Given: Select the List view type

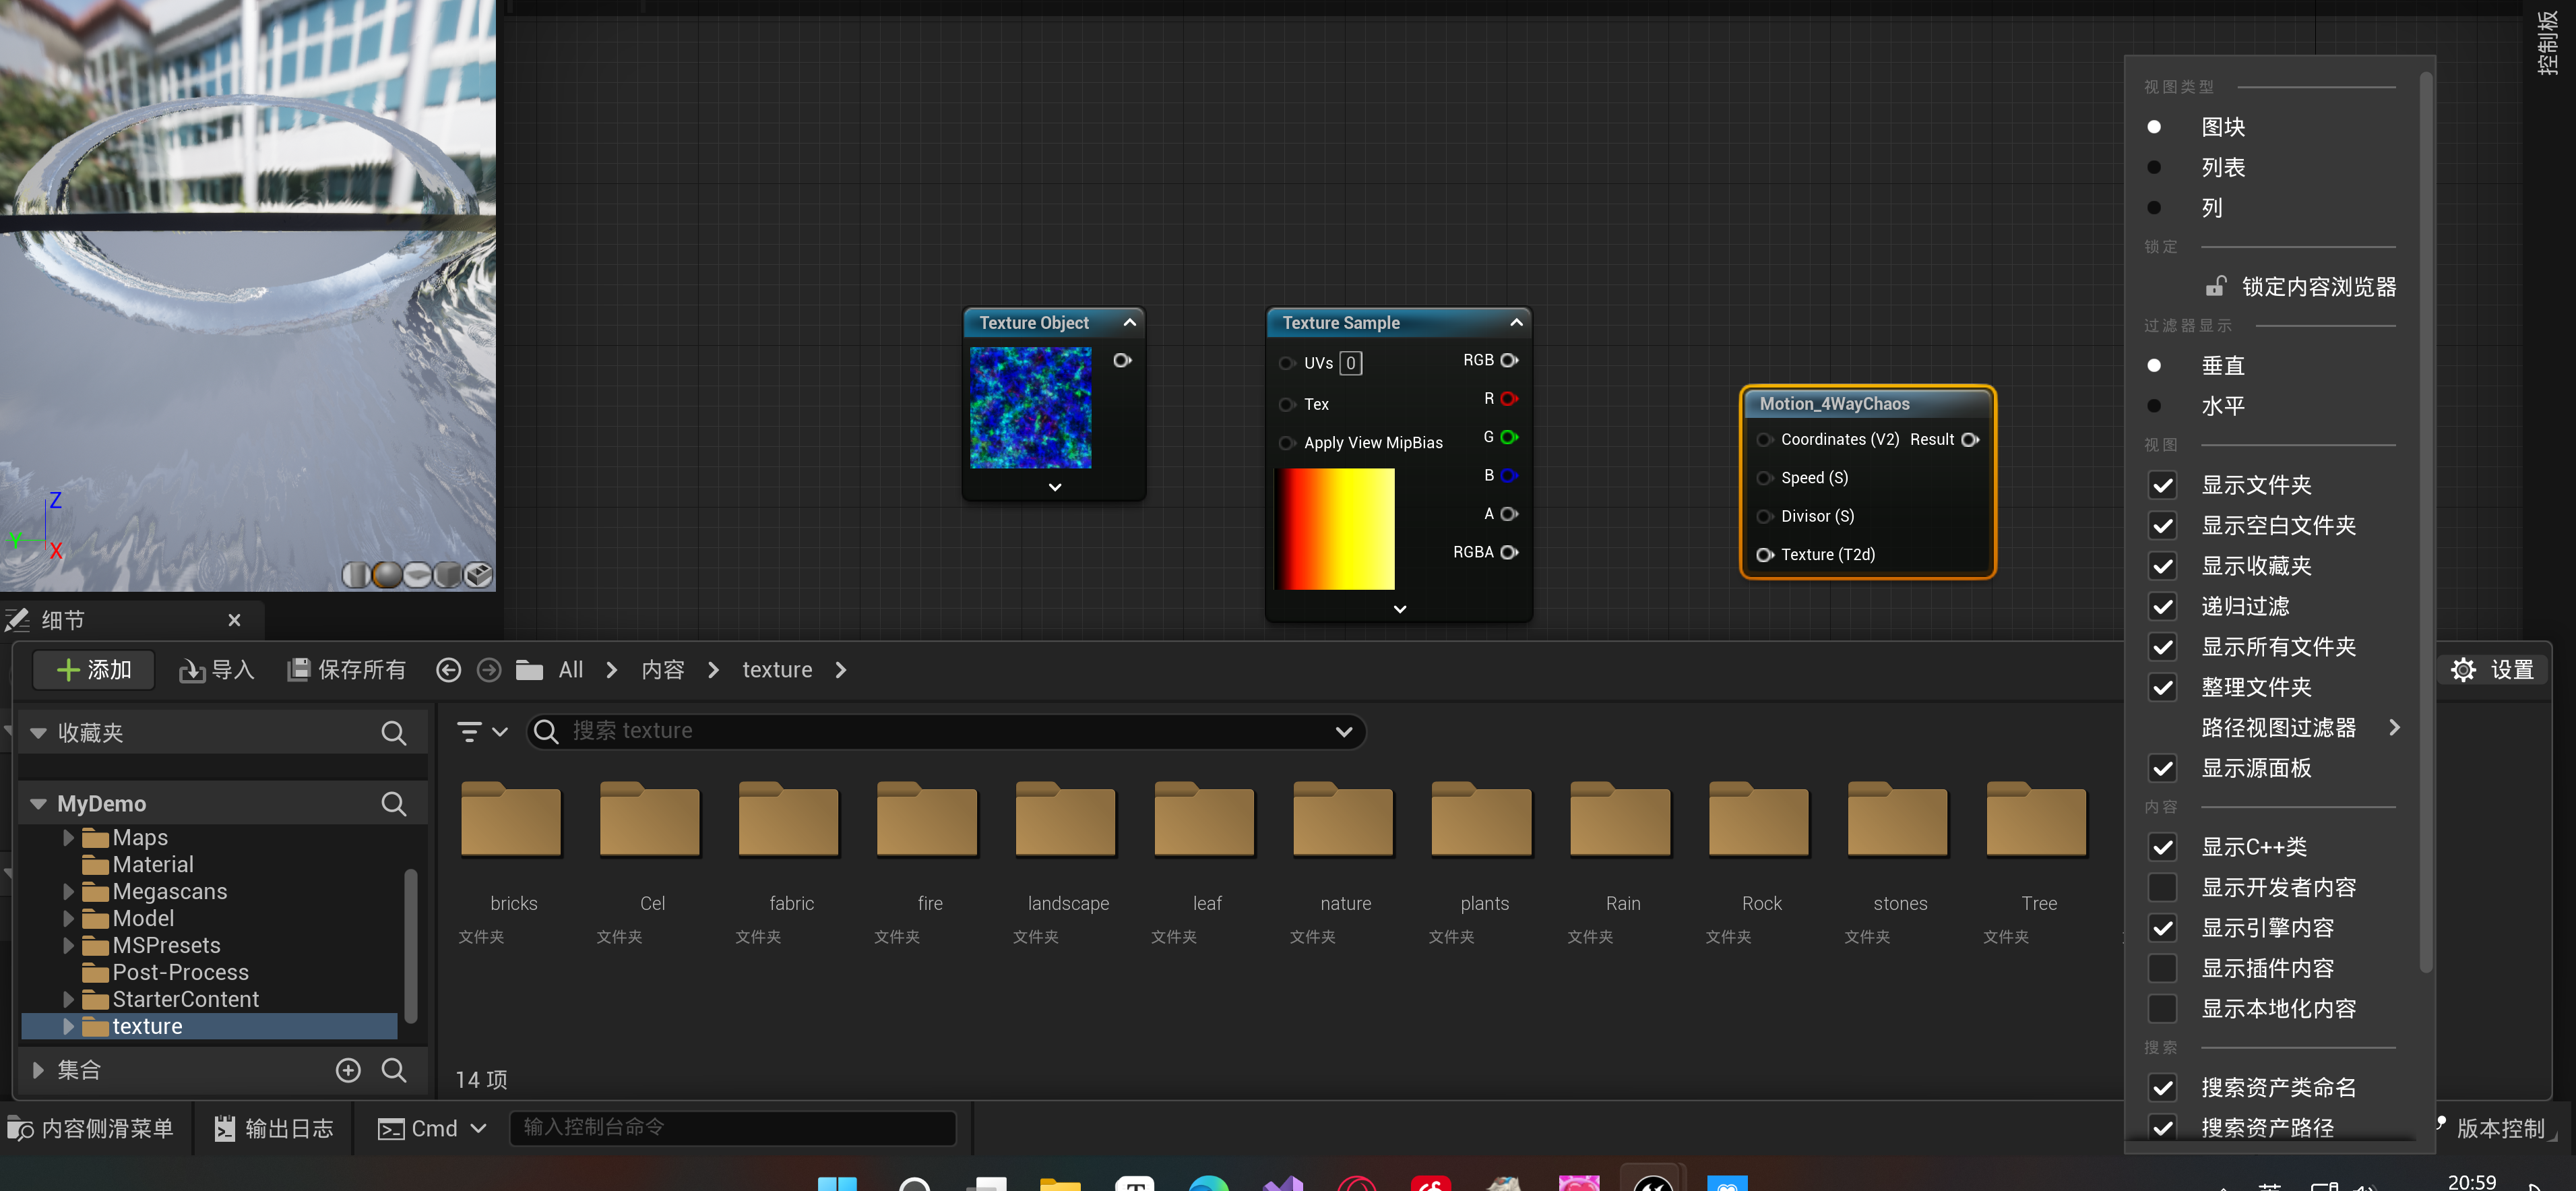Looking at the screenshot, I should click(x=2223, y=168).
